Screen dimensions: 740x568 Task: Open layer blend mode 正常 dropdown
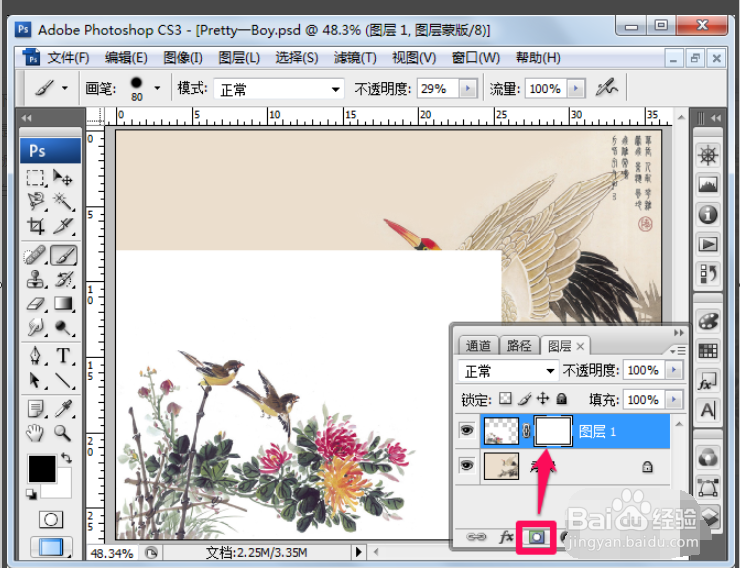[508, 371]
